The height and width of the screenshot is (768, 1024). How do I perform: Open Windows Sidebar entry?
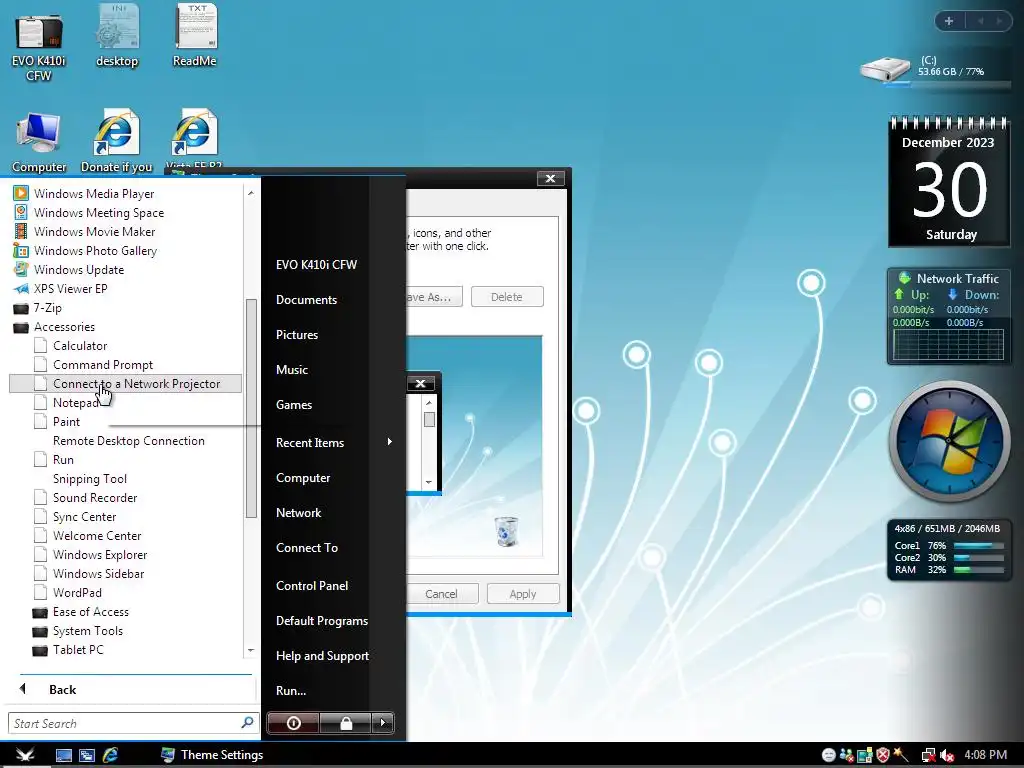point(98,573)
